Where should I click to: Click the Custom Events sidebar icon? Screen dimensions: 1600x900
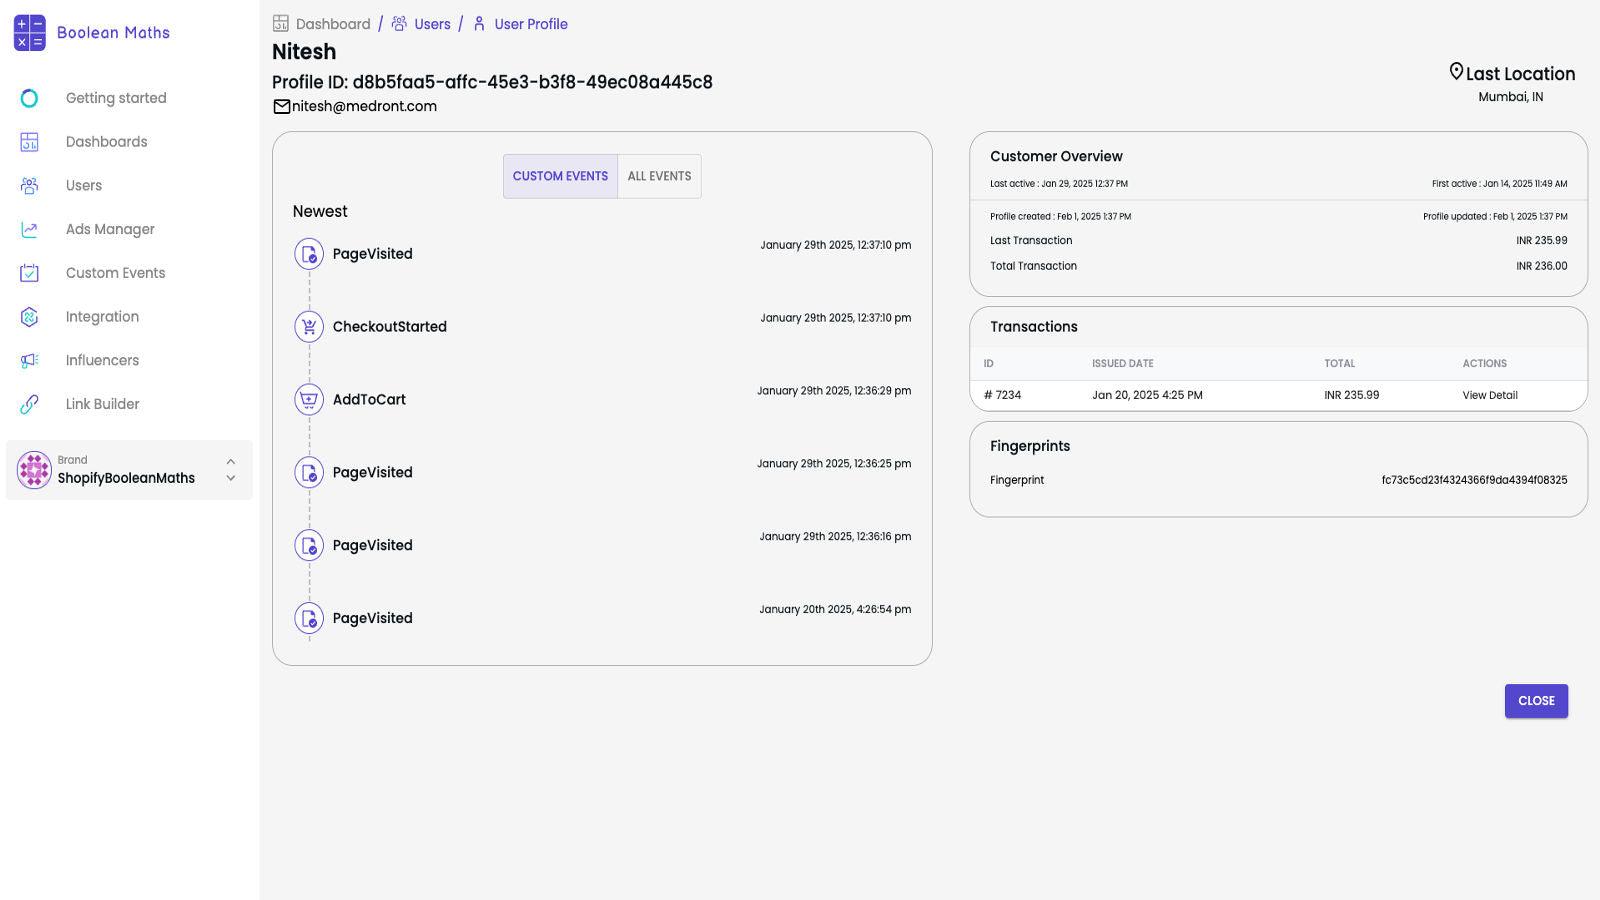29,272
